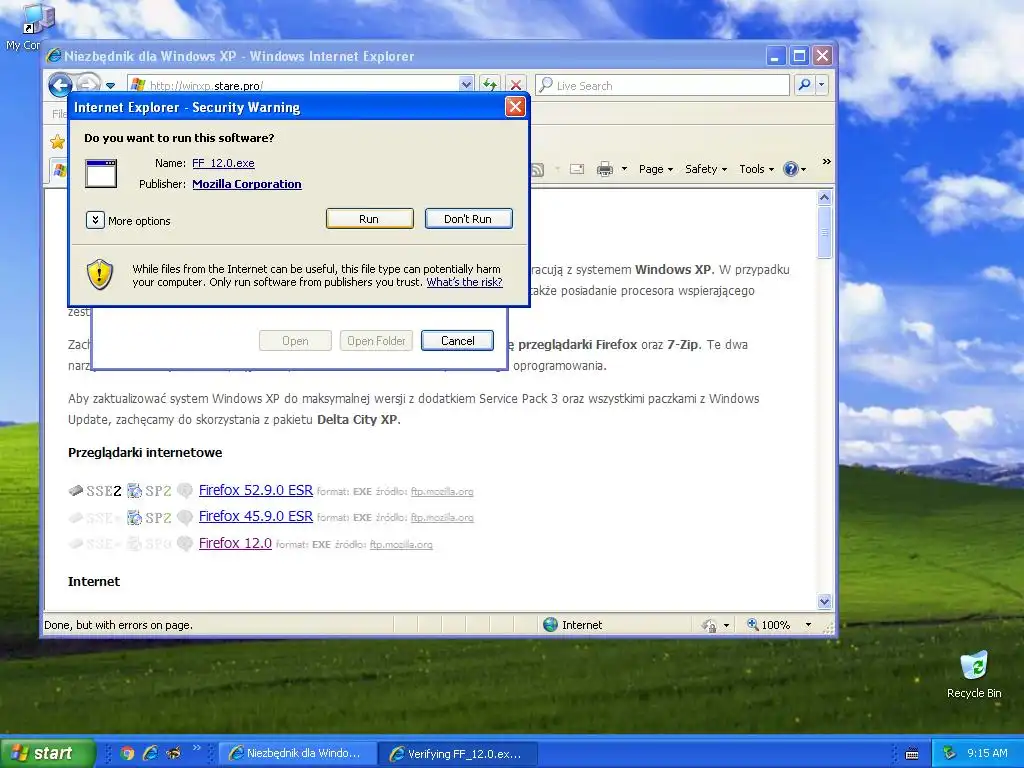Image resolution: width=1024 pixels, height=768 pixels.
Task: Open the address bar URL dropdown
Action: point(466,84)
